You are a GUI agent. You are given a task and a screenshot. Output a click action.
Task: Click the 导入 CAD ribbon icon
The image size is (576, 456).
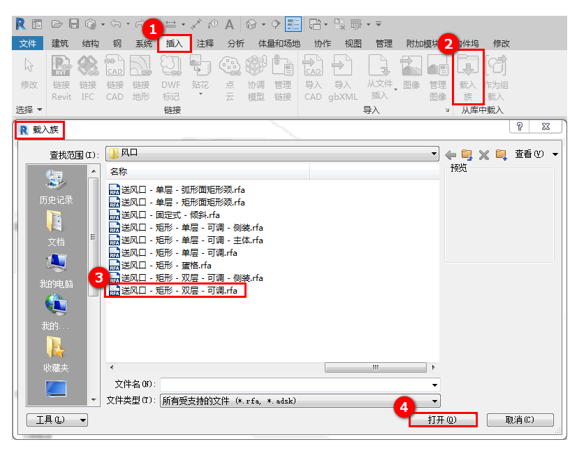click(x=313, y=78)
